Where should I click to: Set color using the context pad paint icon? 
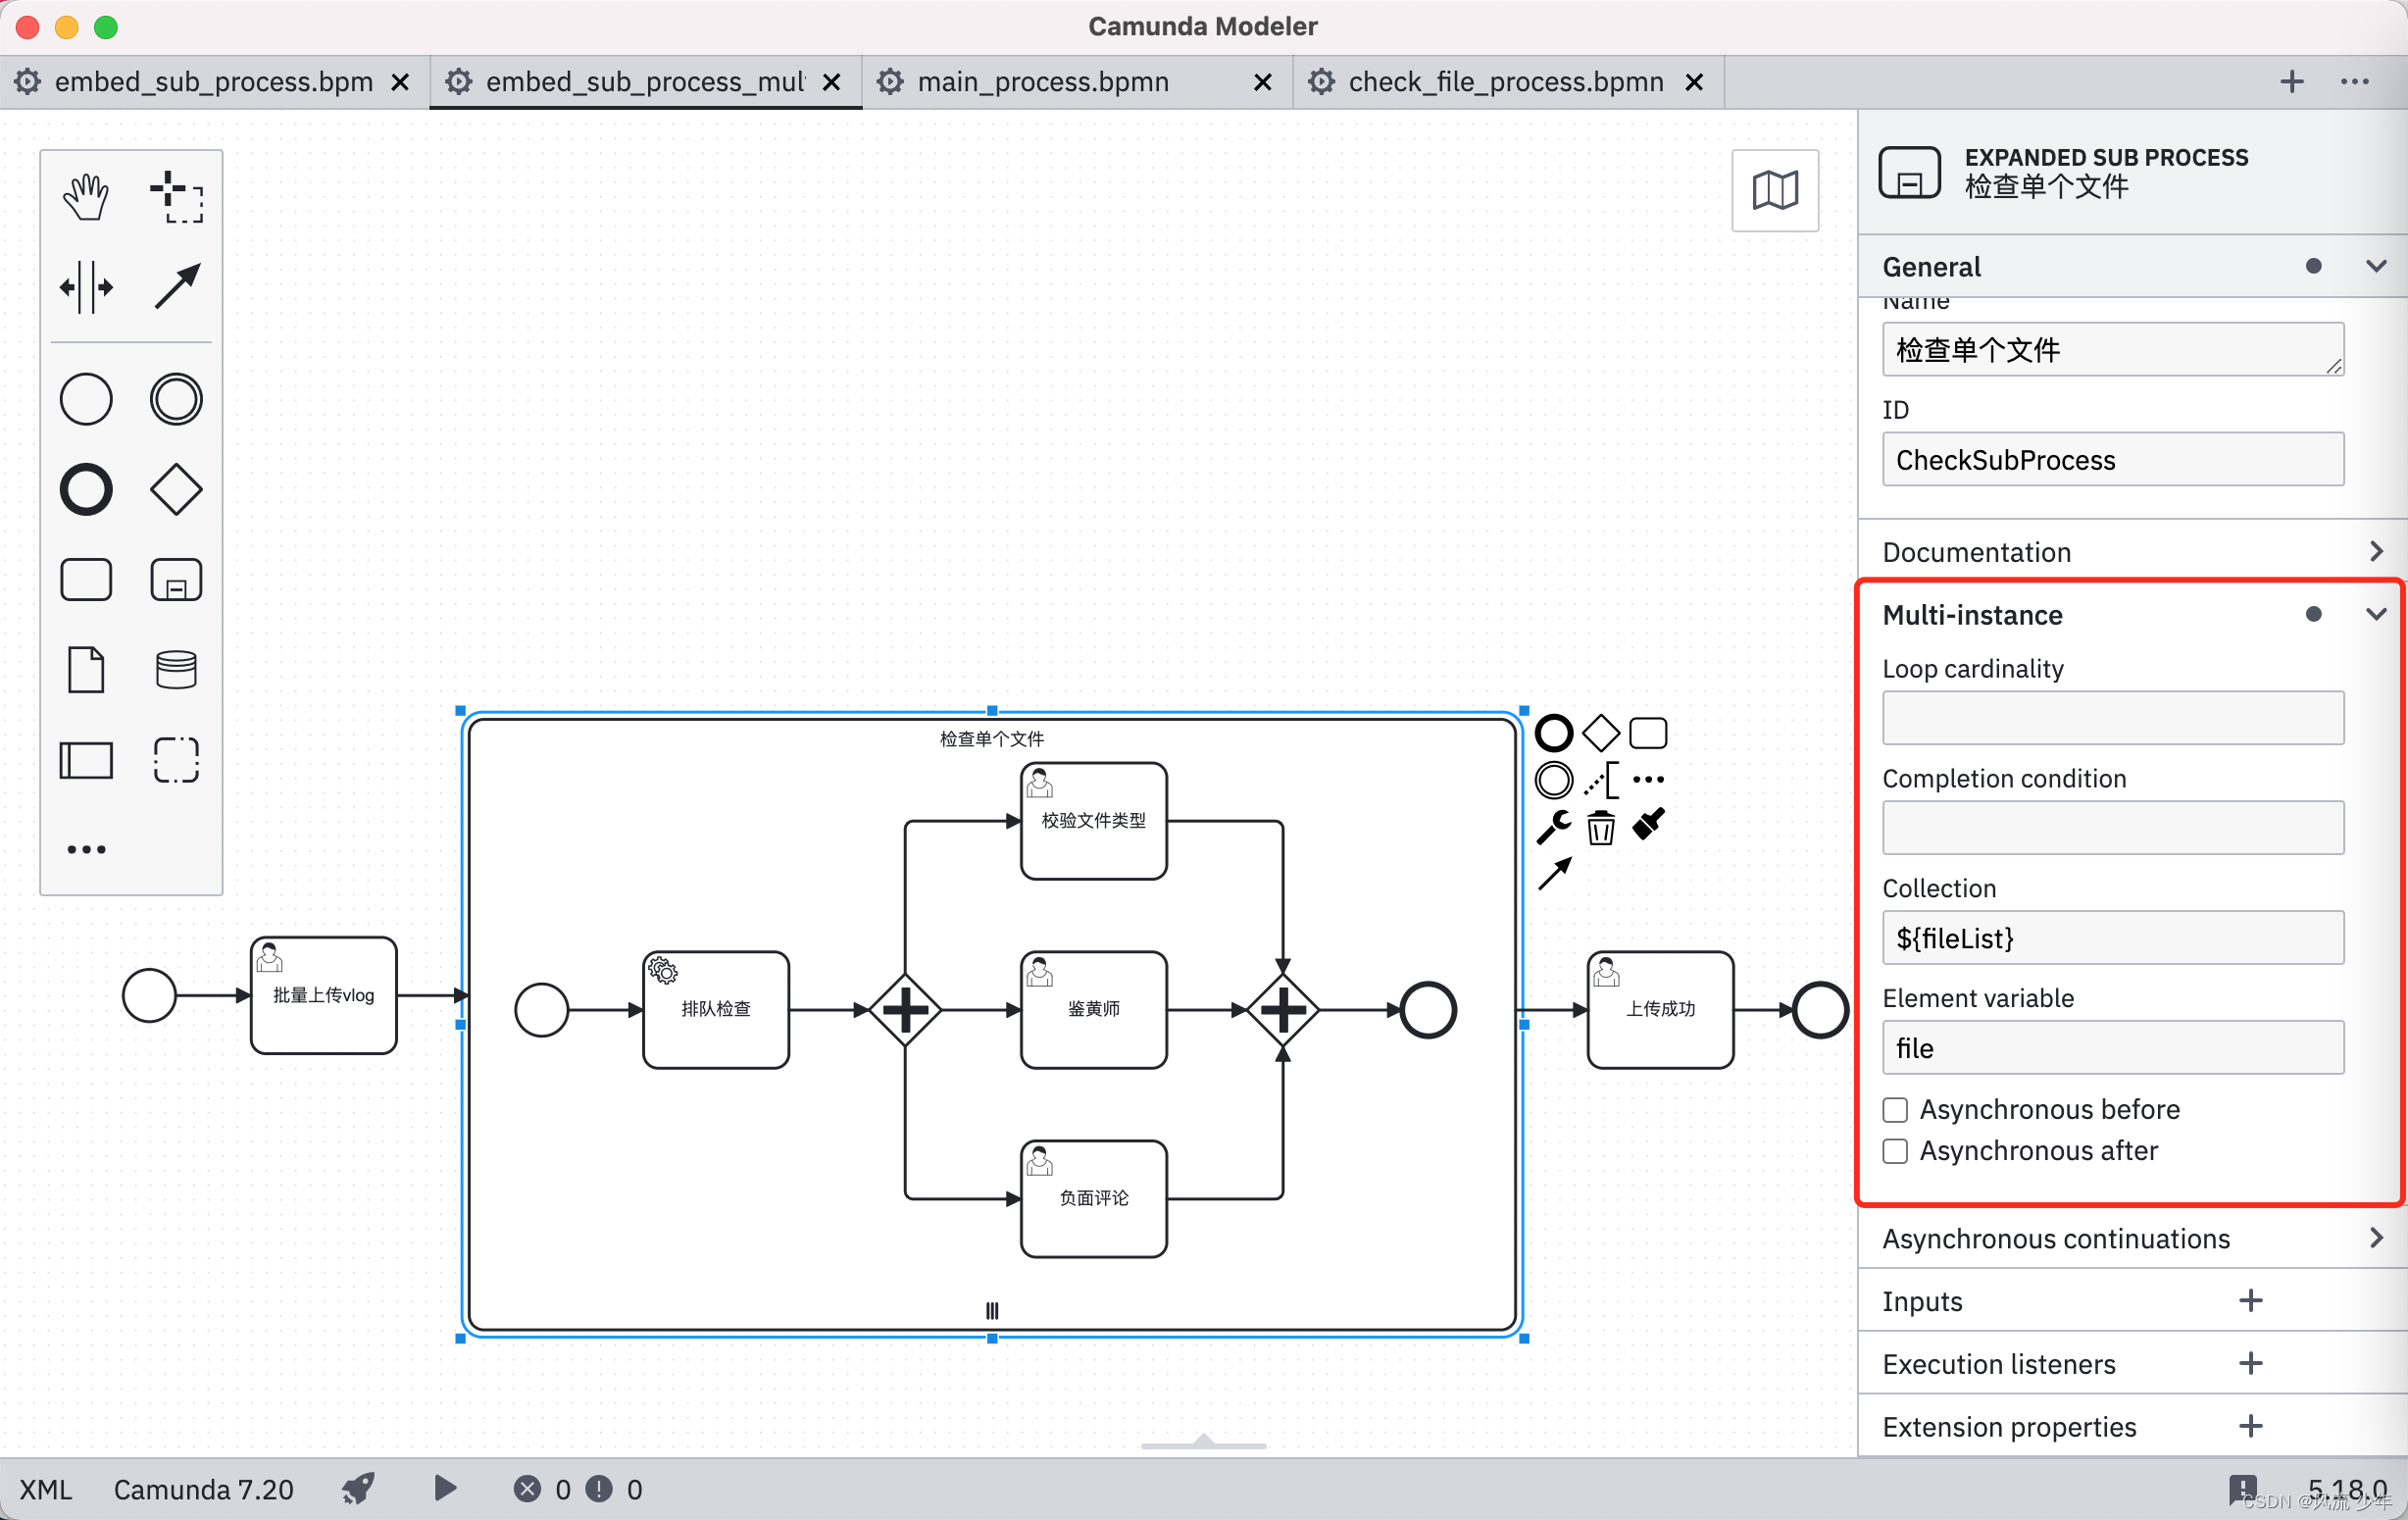tap(1648, 825)
